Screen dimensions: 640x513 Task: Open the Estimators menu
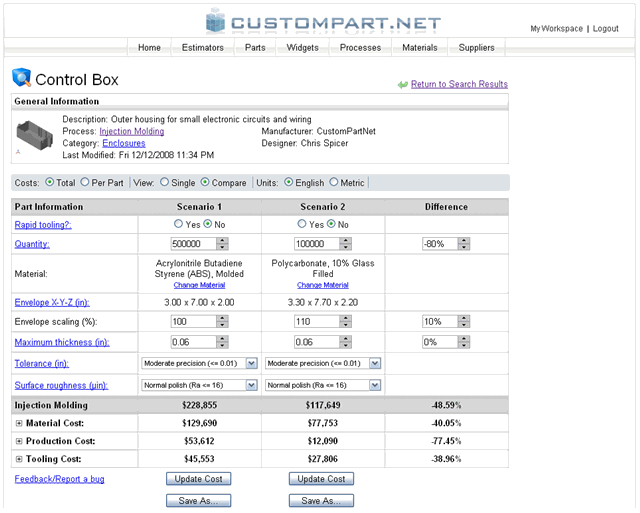203,48
